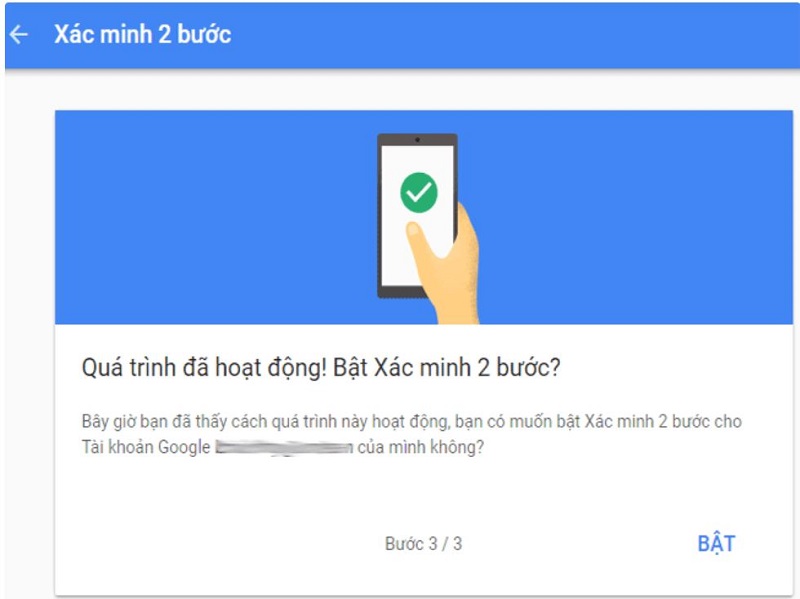The image size is (800, 599).
Task: Click the 'Quá trình đã hoạt động!' heading
Action: tap(204, 367)
